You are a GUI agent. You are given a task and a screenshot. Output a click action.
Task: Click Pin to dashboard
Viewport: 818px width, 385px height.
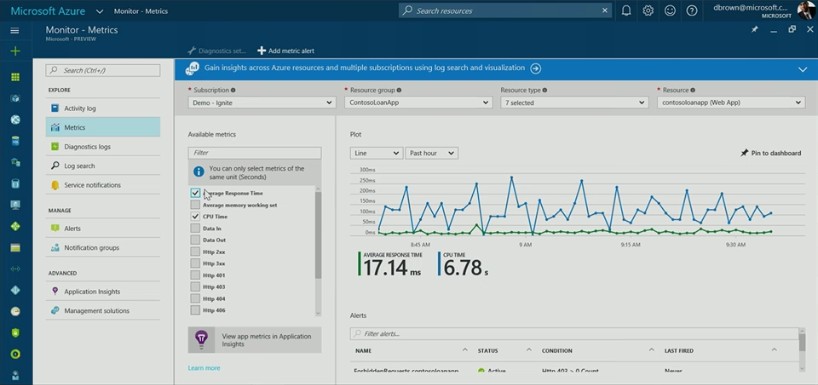pyautogui.click(x=771, y=153)
